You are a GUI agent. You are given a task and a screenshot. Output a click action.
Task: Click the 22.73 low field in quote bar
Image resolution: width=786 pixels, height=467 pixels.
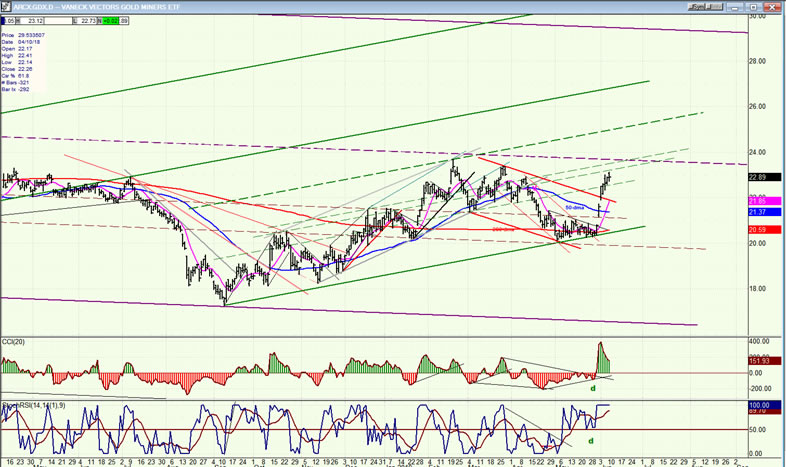[87, 19]
